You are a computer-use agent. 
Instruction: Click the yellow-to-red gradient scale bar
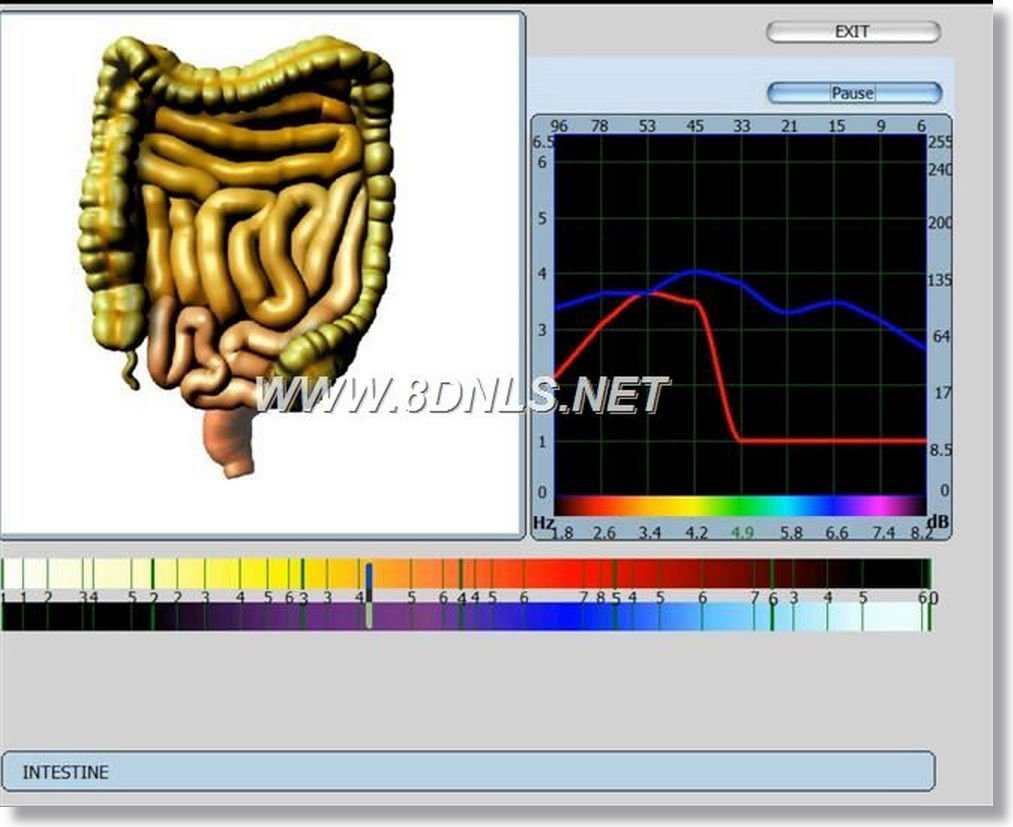tap(465, 574)
